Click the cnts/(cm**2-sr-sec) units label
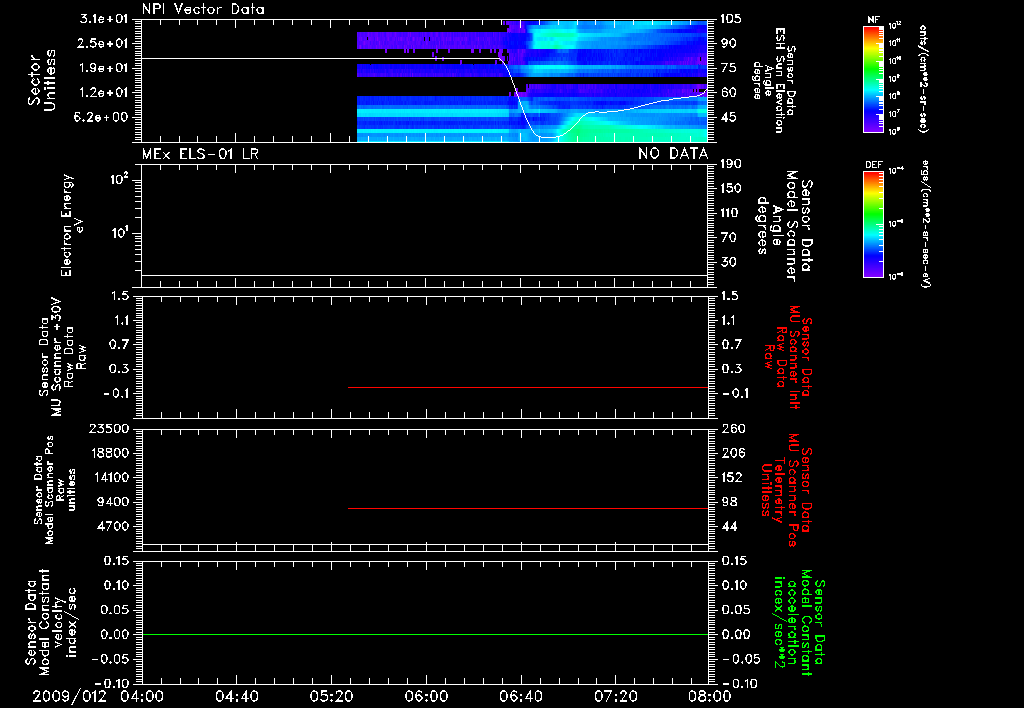Image resolution: width=1024 pixels, height=708 pixels. pyautogui.click(x=923, y=79)
